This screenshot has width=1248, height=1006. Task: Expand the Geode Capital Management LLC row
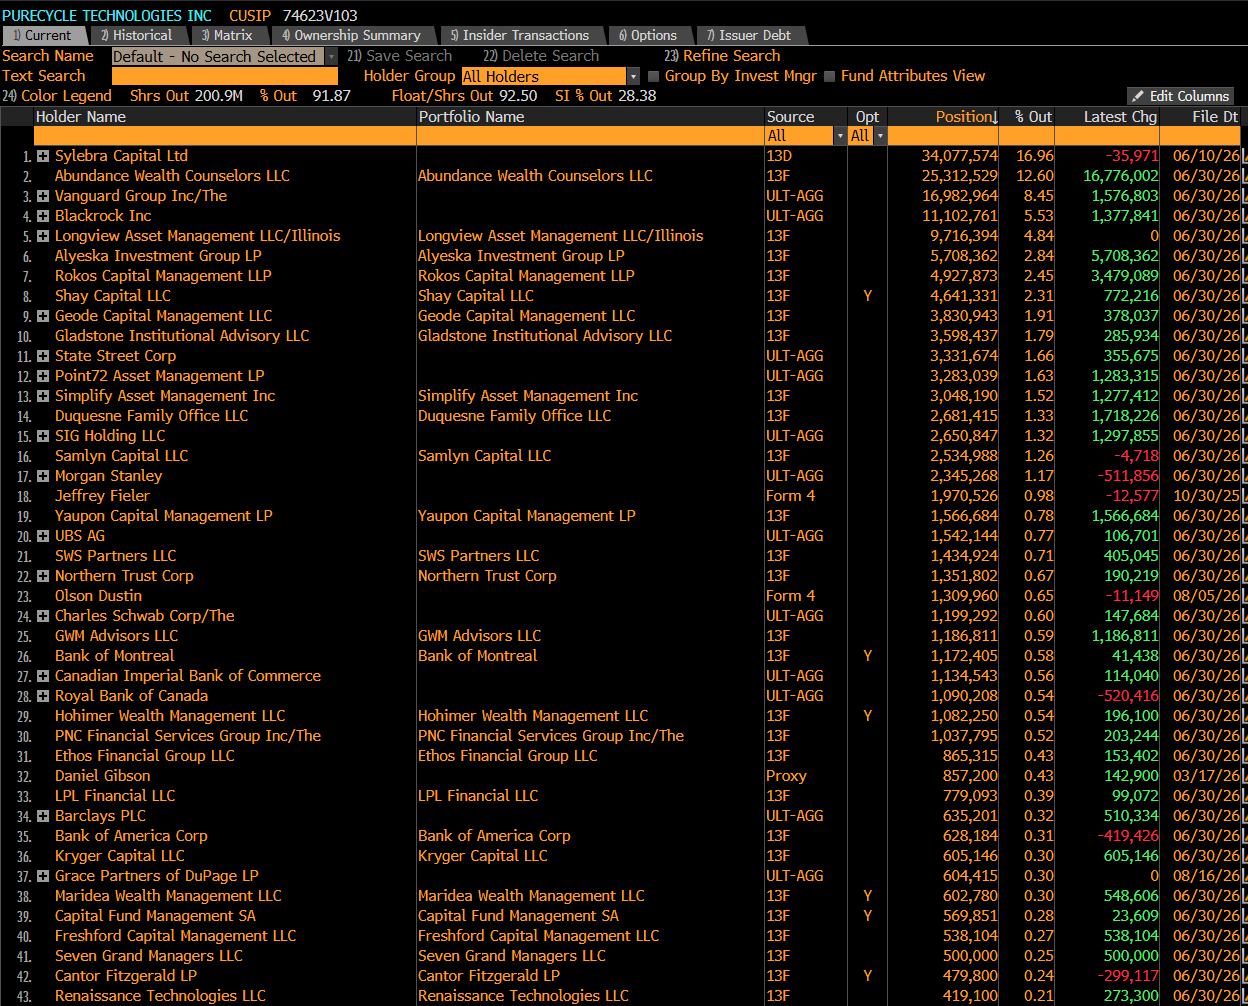(x=43, y=316)
